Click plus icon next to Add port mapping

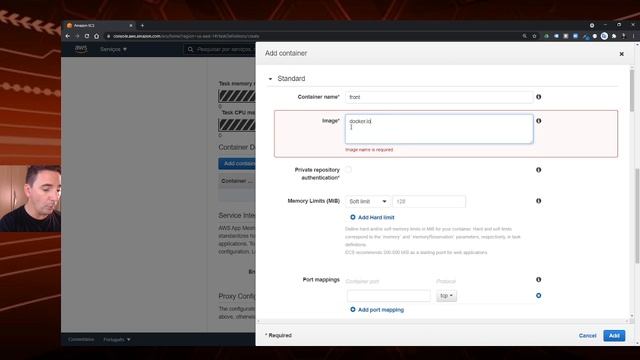pyautogui.click(x=353, y=309)
